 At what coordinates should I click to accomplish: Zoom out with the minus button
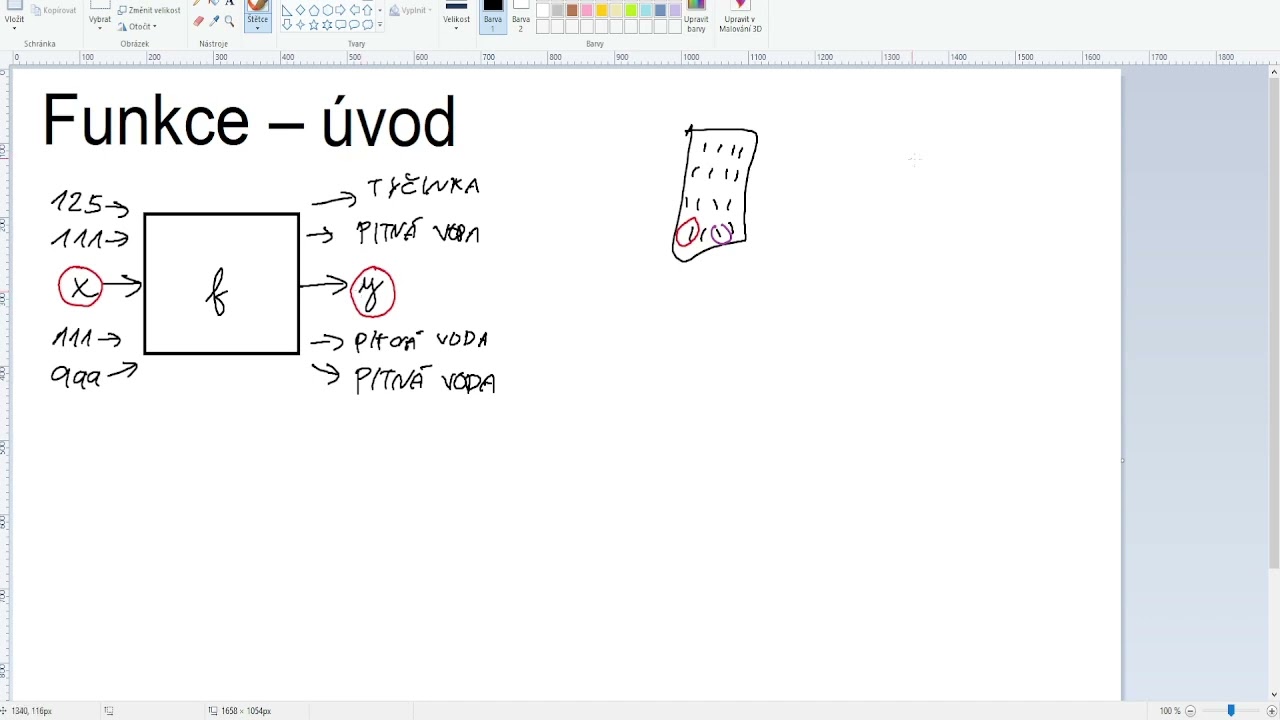[1190, 711]
